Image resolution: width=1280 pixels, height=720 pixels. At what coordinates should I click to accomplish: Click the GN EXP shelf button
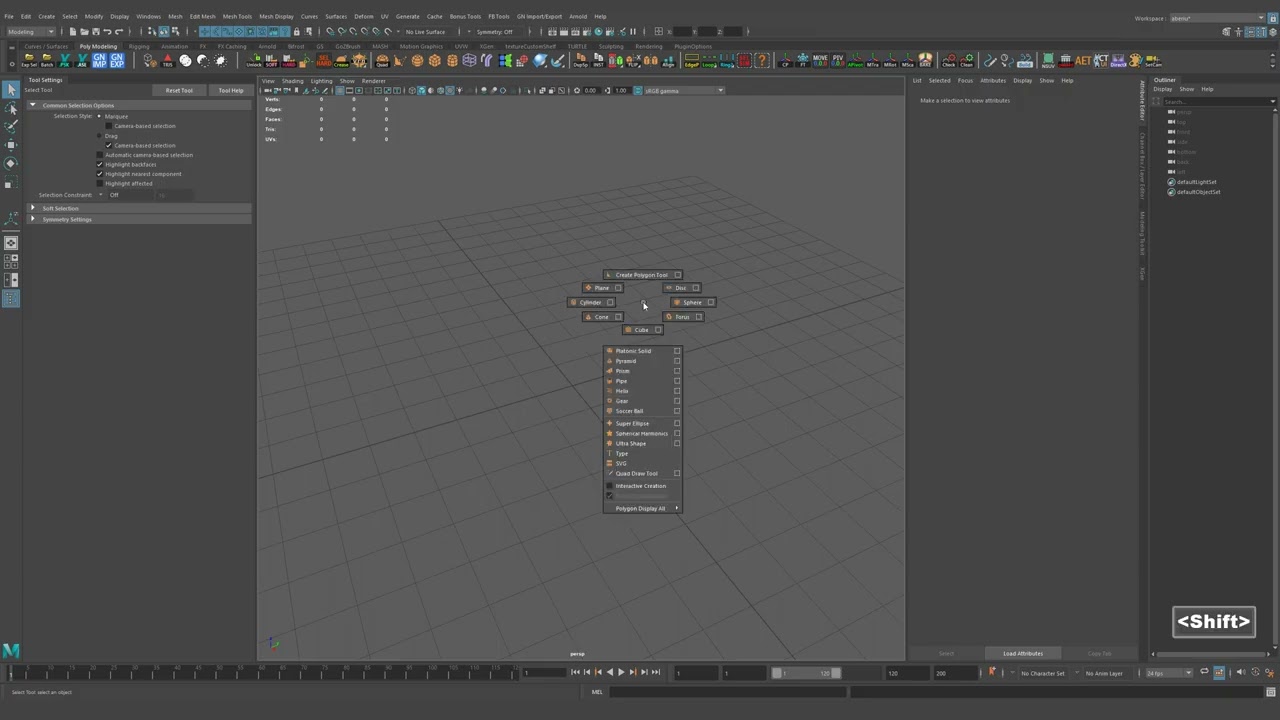pyautogui.click(x=117, y=61)
